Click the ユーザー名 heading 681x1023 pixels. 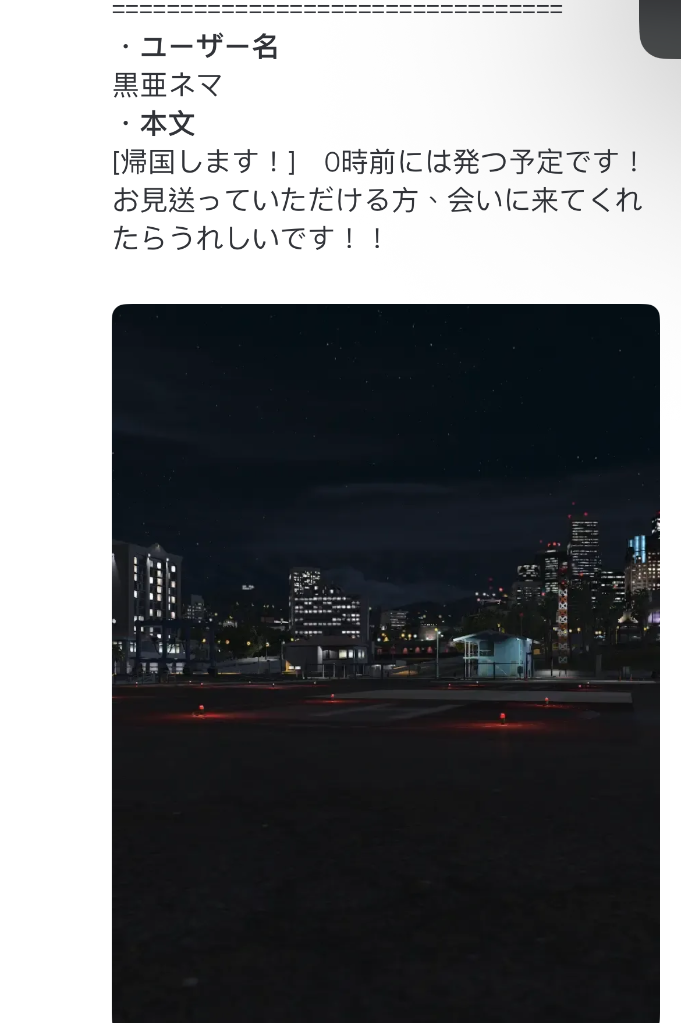(209, 47)
